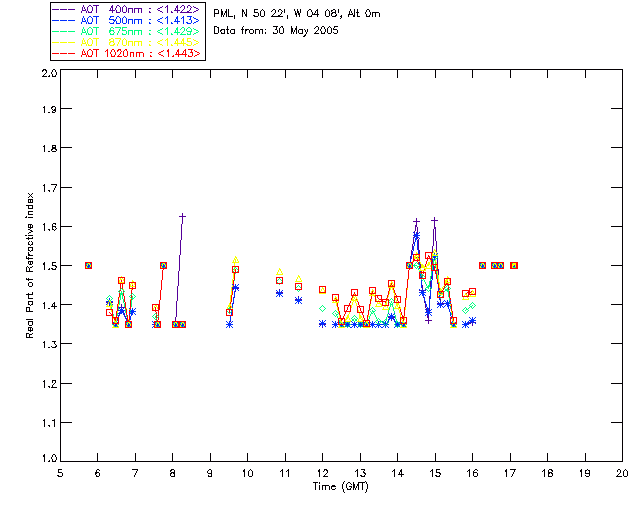This screenshot has height=512, width=640.
Task: Click purple plus peak near 8 GMT
Action: pyautogui.click(x=182, y=216)
